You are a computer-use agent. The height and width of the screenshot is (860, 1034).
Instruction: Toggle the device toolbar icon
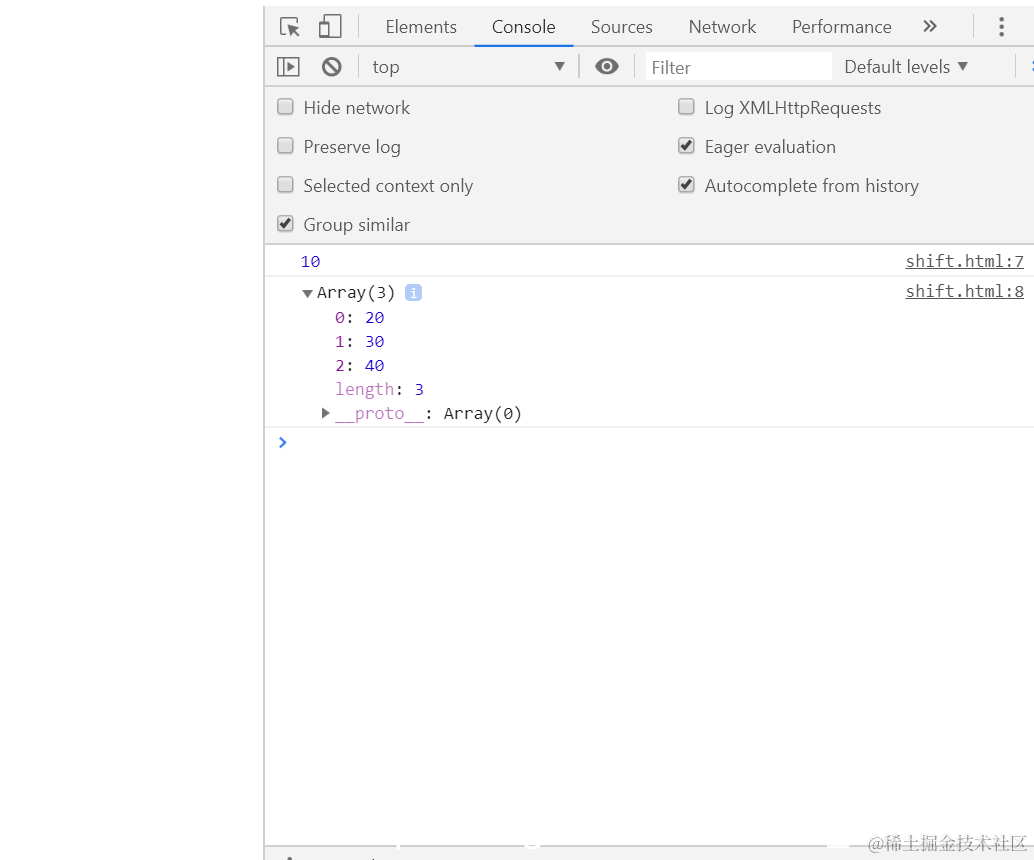click(330, 26)
